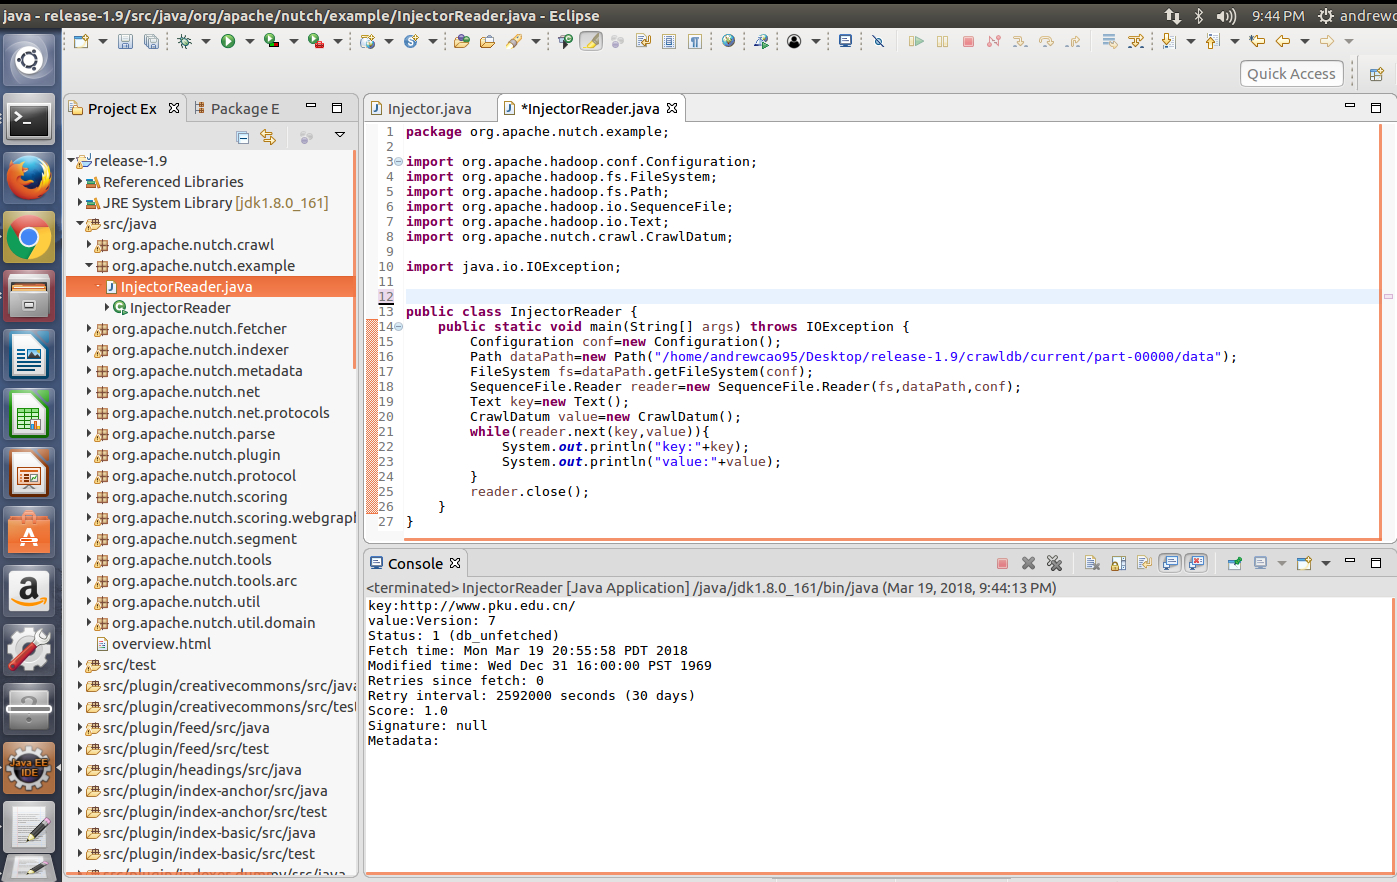Toggle Show Console on Standard Error

pos(1196,563)
